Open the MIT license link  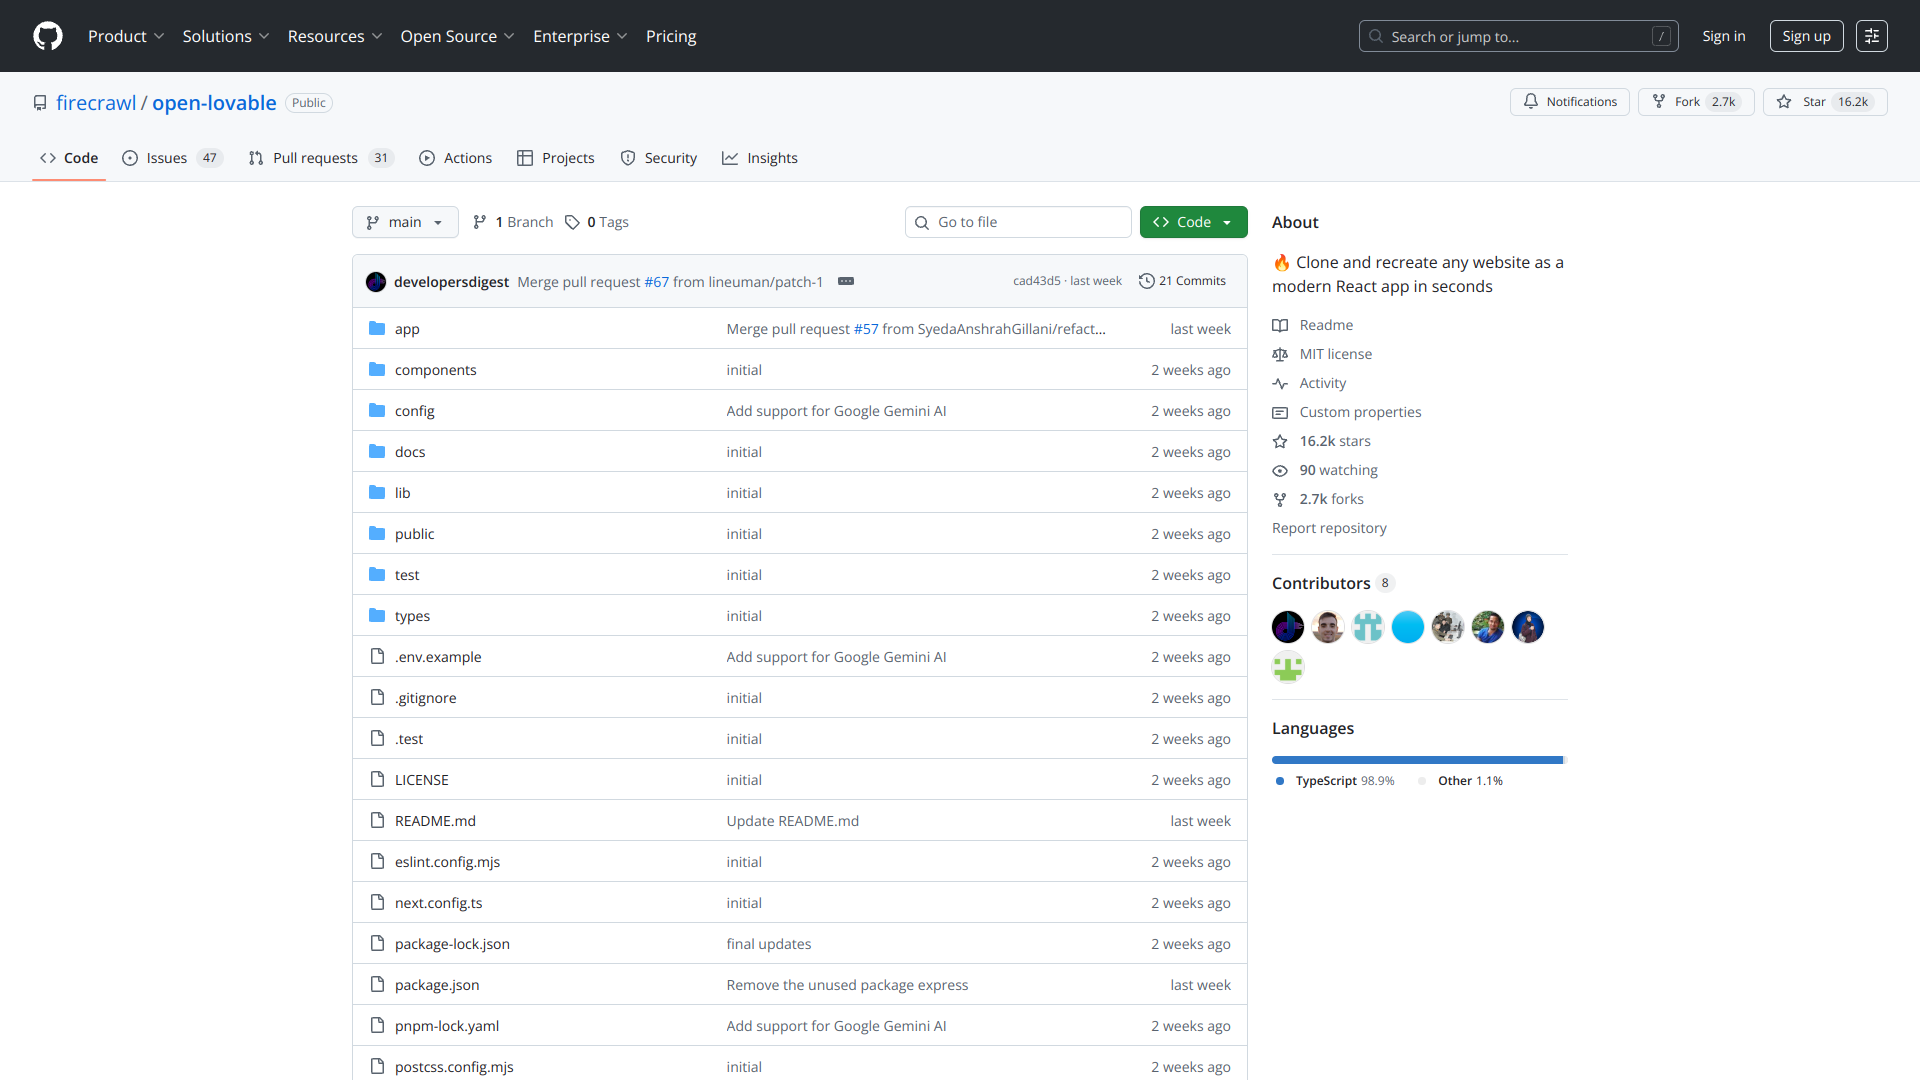click(x=1335, y=354)
